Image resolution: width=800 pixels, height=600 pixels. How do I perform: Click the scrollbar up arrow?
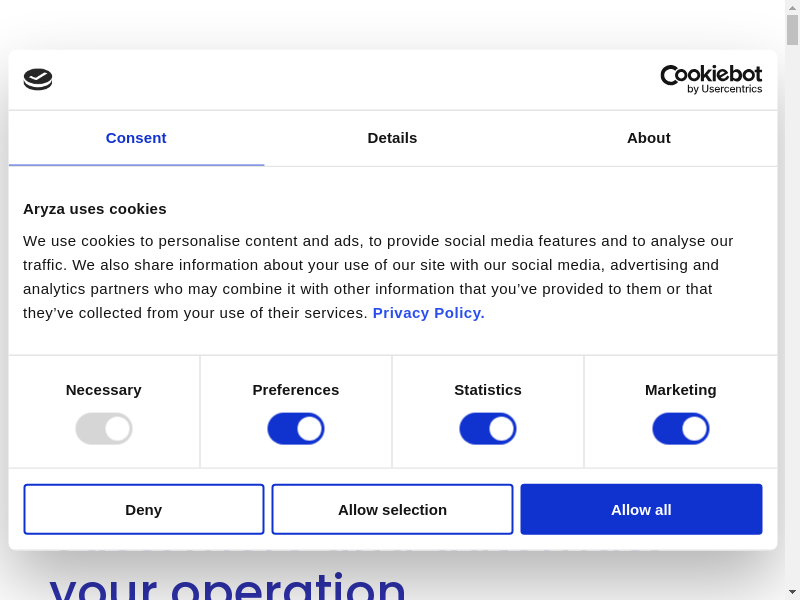tap(792, 7)
